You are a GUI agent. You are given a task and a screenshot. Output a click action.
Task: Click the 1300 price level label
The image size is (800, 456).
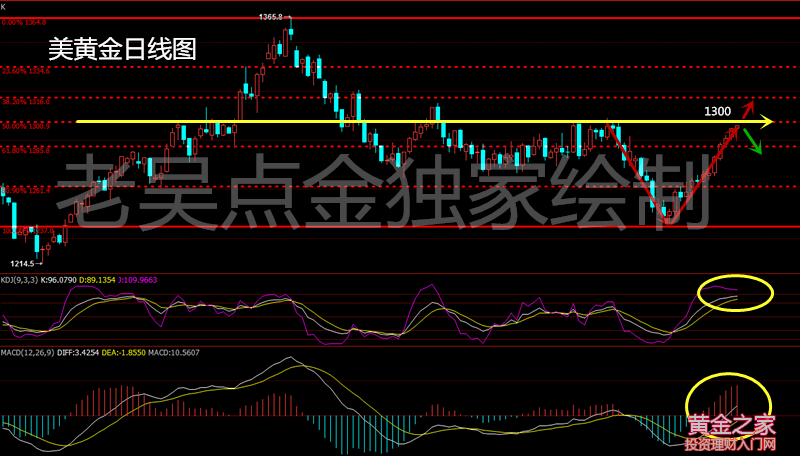point(717,110)
